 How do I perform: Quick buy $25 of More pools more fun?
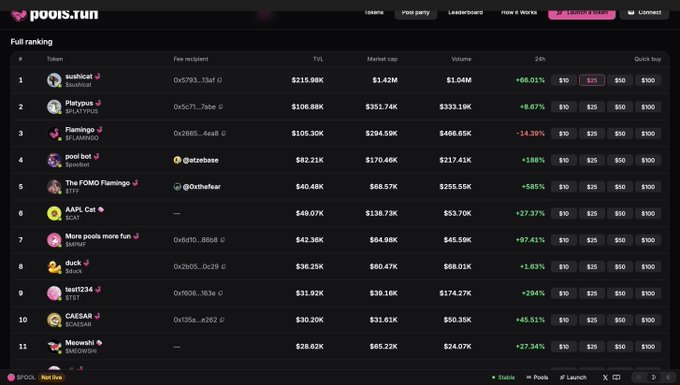[592, 240]
